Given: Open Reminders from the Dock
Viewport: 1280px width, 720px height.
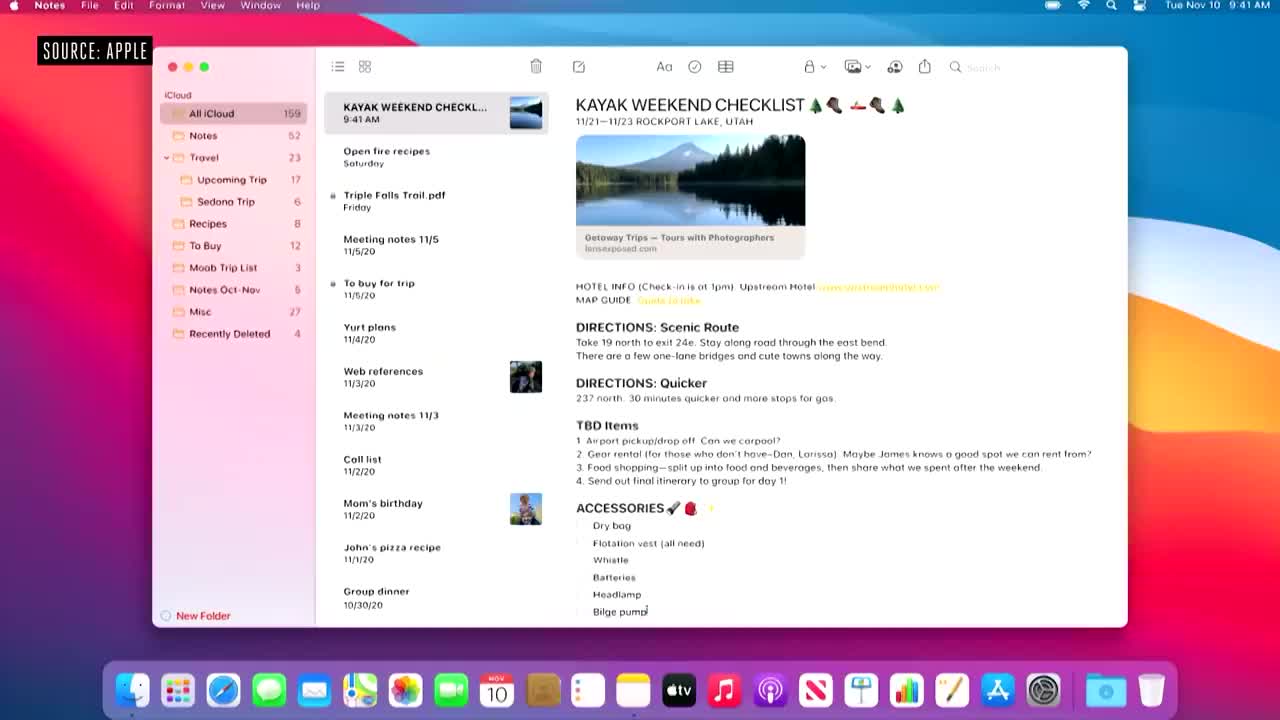Looking at the screenshot, I should (x=588, y=690).
